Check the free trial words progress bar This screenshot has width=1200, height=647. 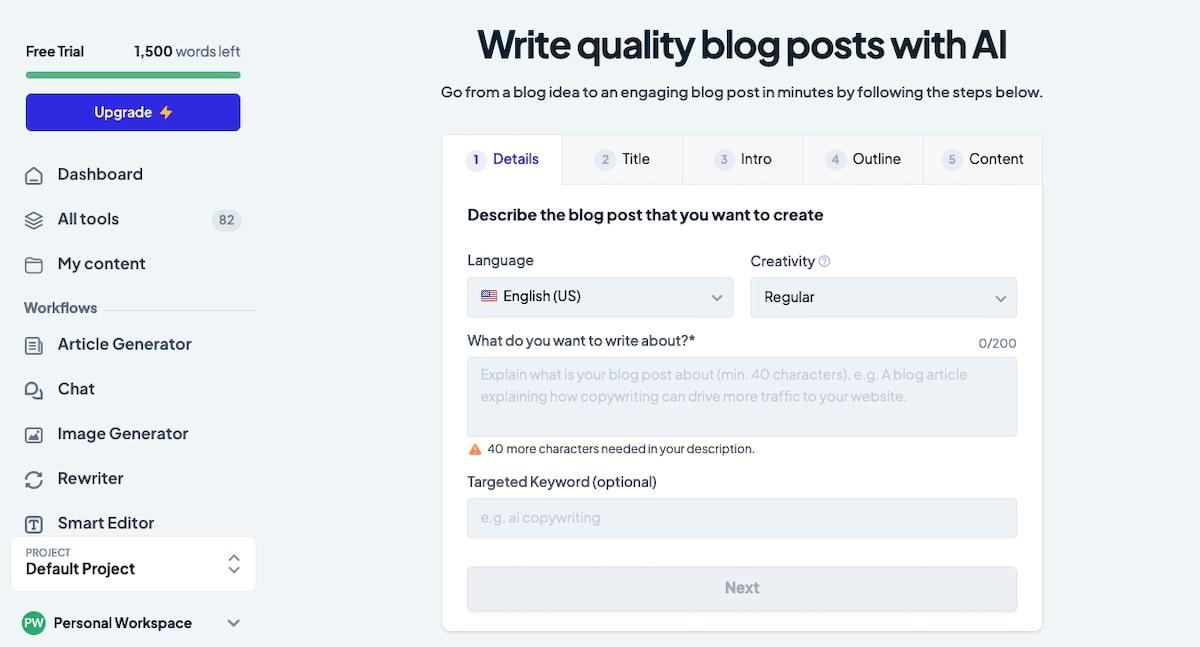pos(132,75)
